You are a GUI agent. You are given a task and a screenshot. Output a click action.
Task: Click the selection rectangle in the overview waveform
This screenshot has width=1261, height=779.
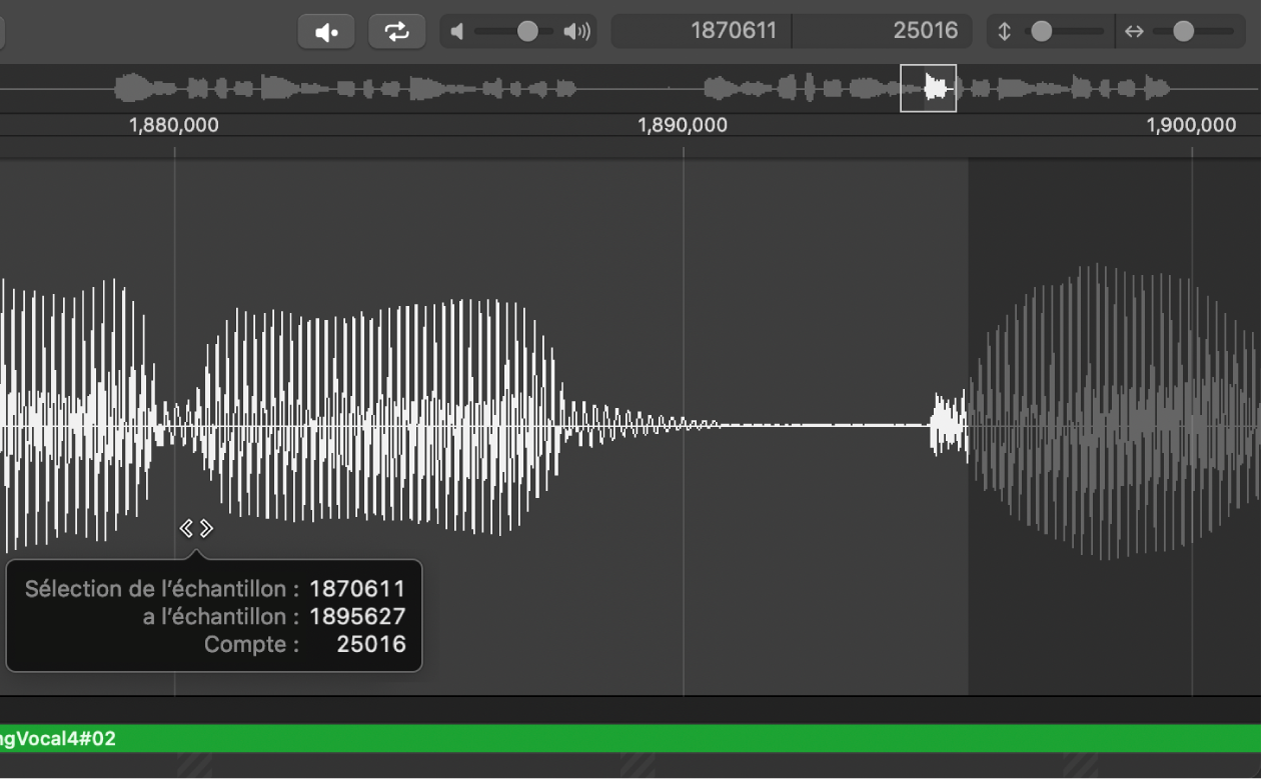tap(928, 88)
